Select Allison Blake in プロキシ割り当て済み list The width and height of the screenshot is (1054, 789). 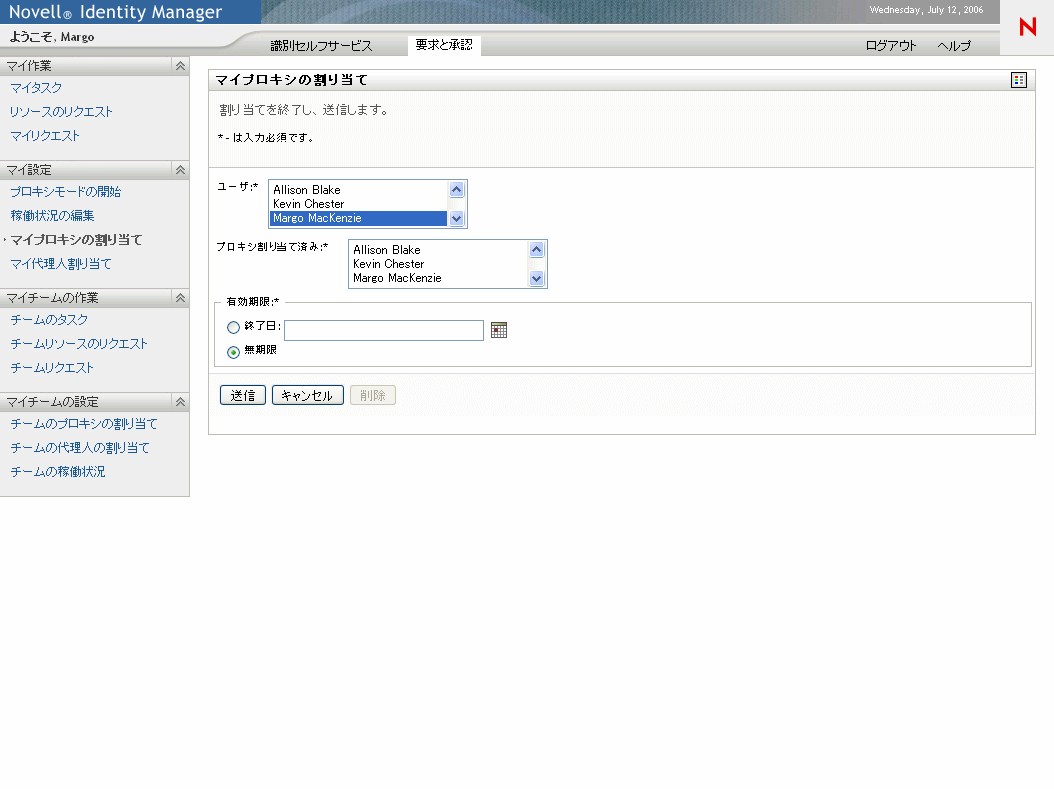pos(438,250)
